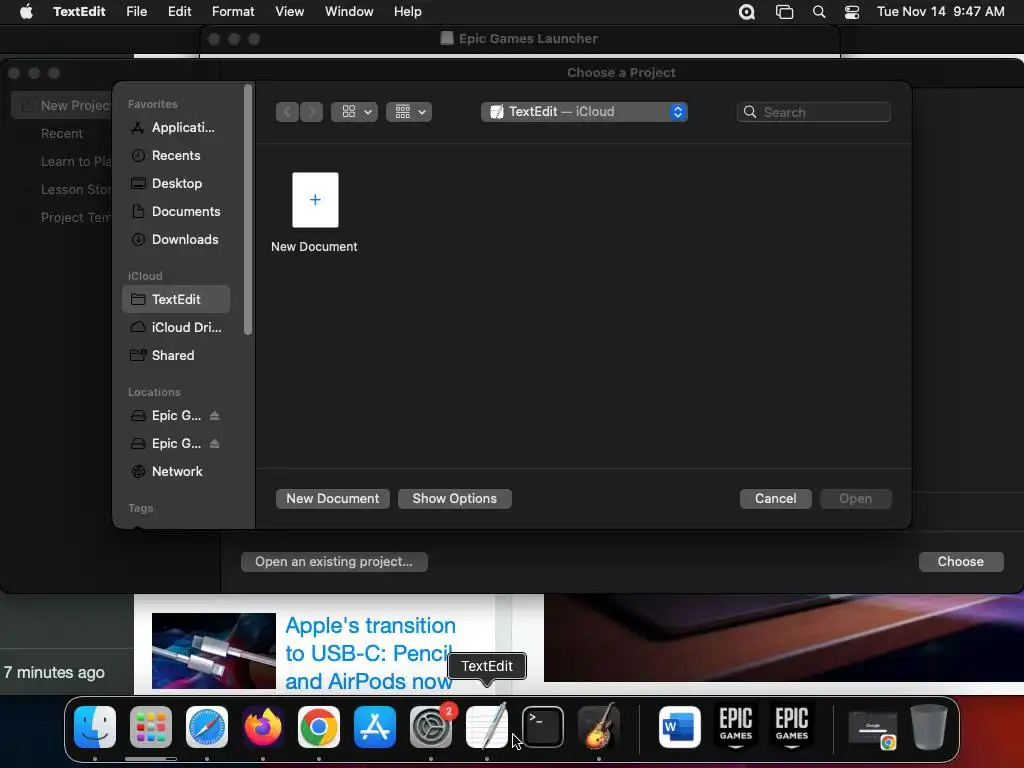
Task: Click the date and time in the menu bar
Action: [940, 12]
